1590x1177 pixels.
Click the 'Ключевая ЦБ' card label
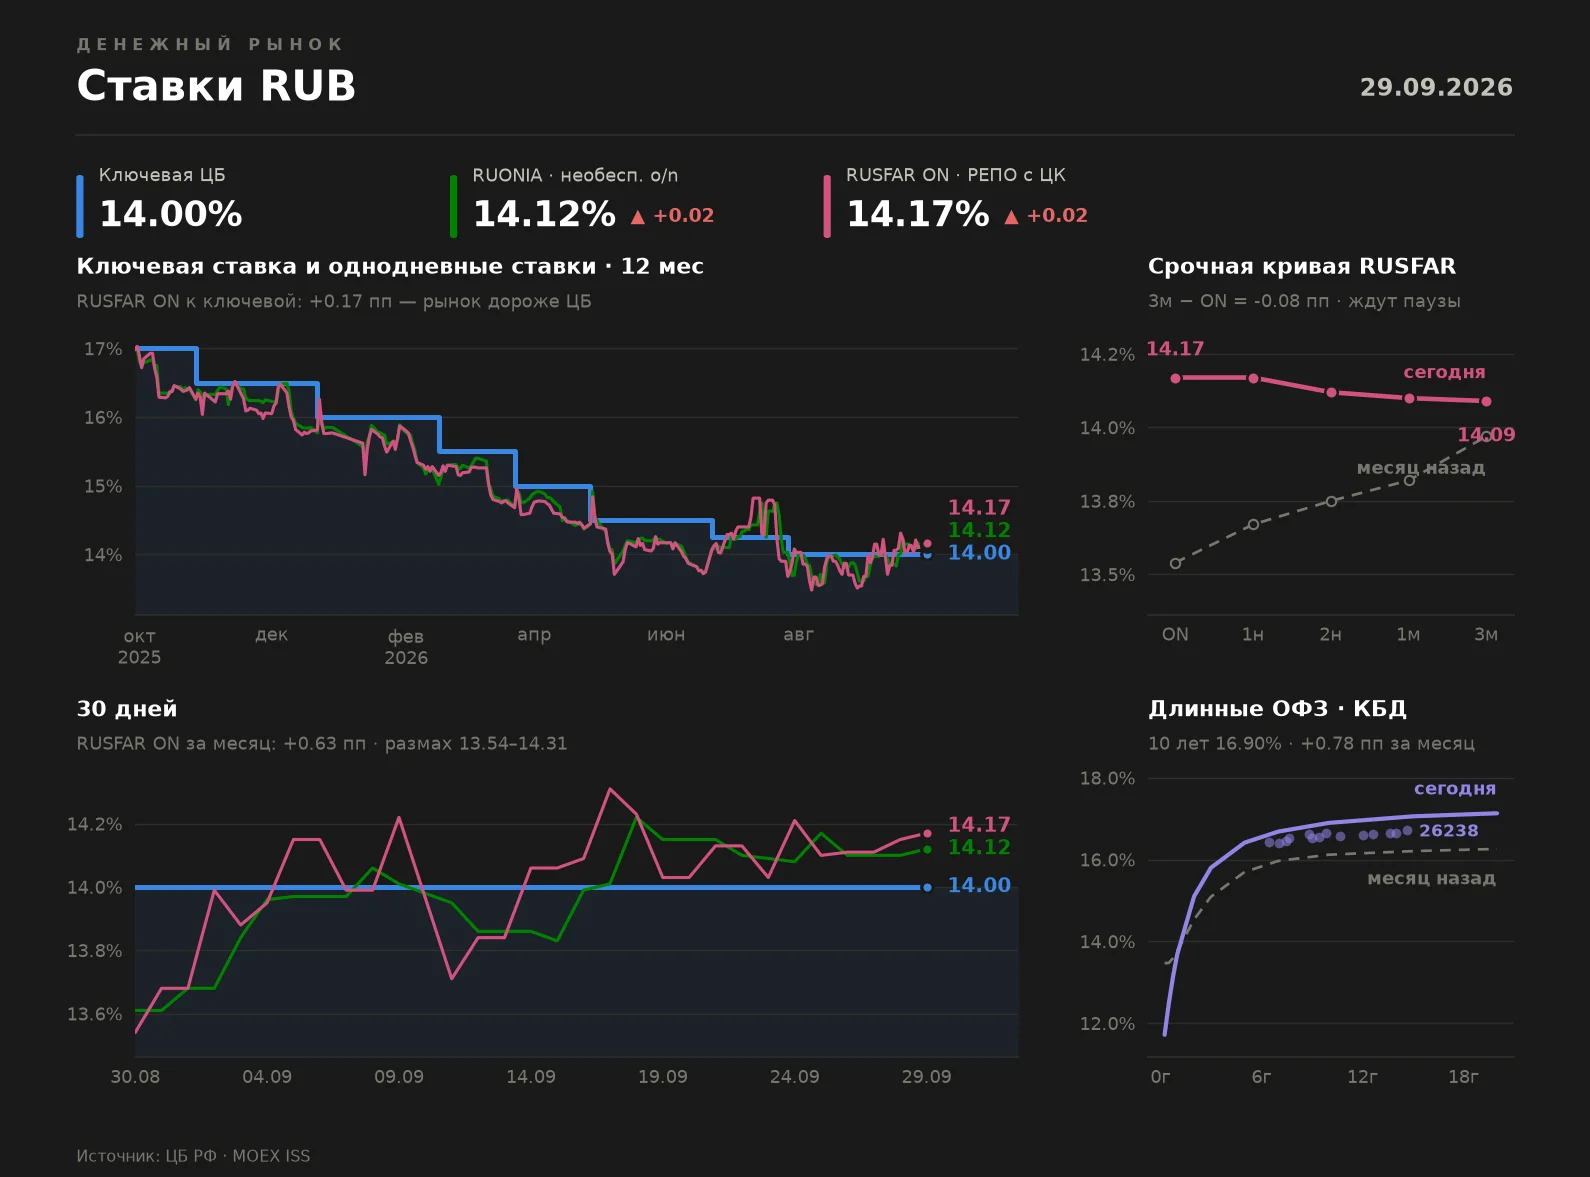pos(162,175)
